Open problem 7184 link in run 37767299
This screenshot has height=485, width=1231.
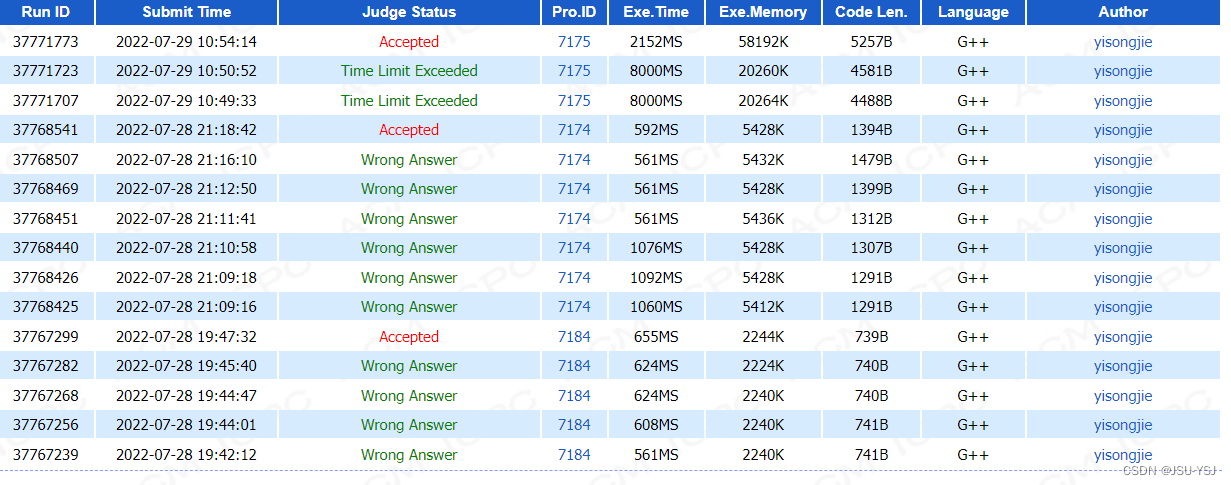pos(574,337)
